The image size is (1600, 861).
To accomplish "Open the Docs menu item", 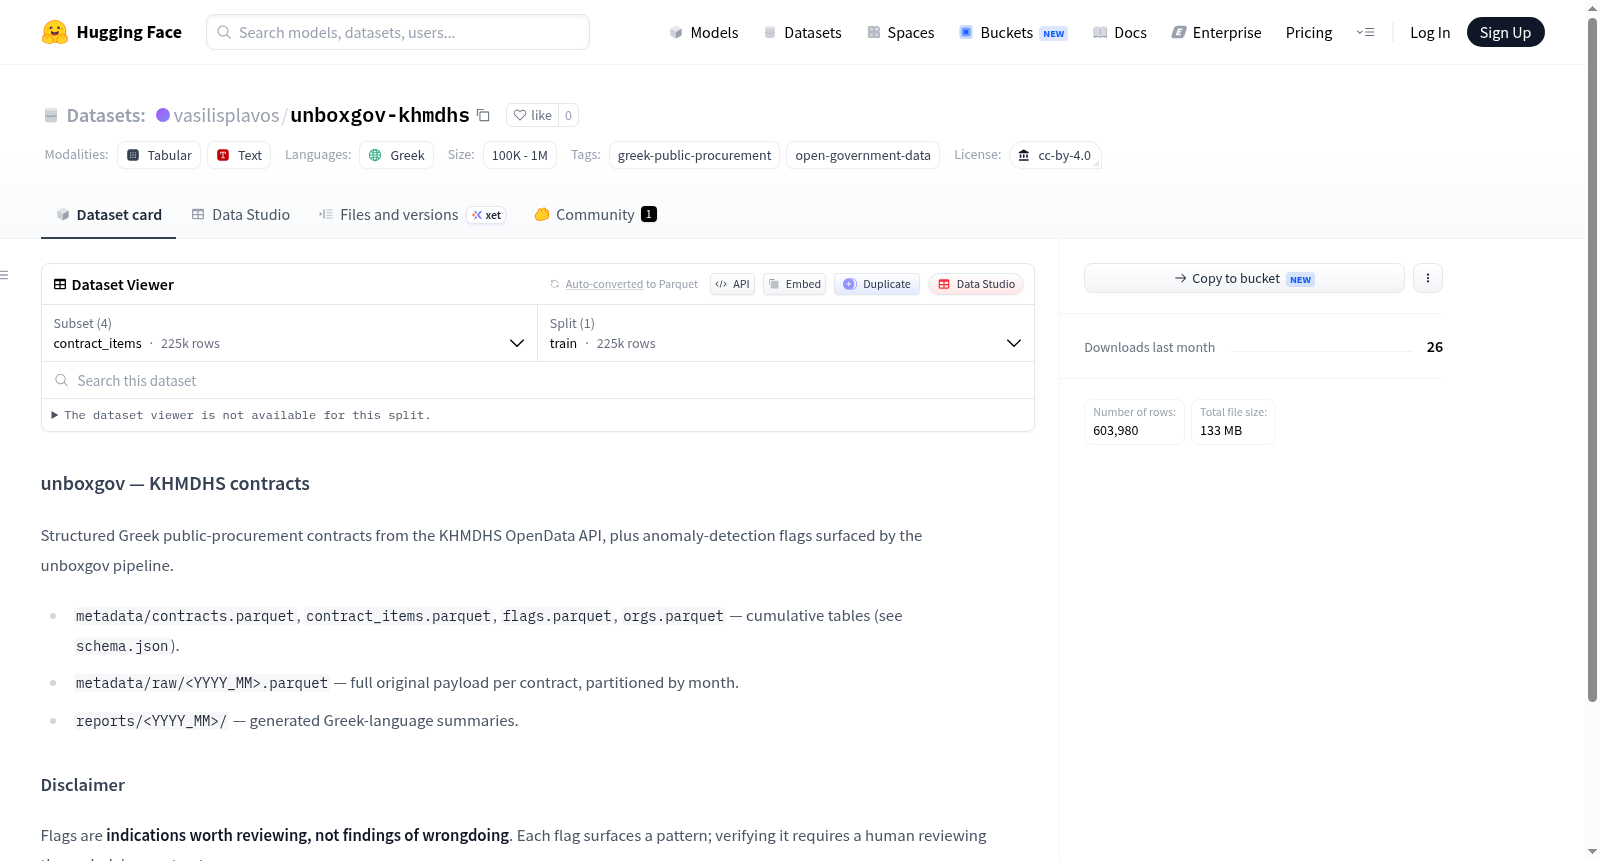I will (x=1120, y=32).
